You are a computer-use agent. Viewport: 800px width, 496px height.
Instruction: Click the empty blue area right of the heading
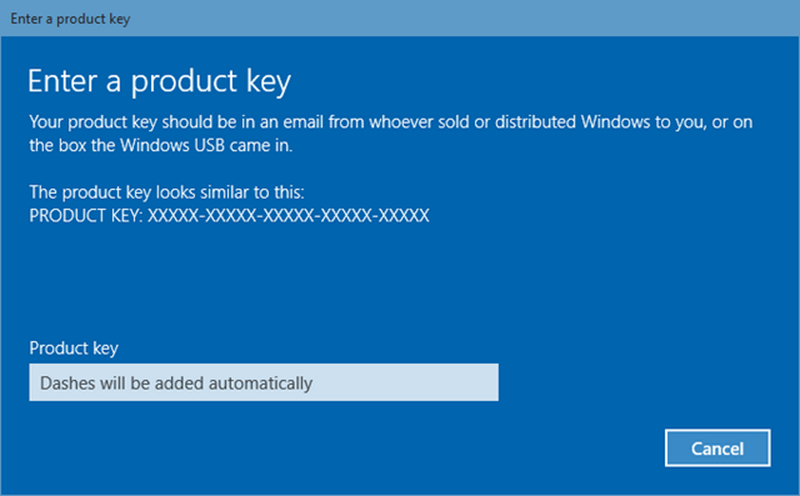tap(550, 81)
